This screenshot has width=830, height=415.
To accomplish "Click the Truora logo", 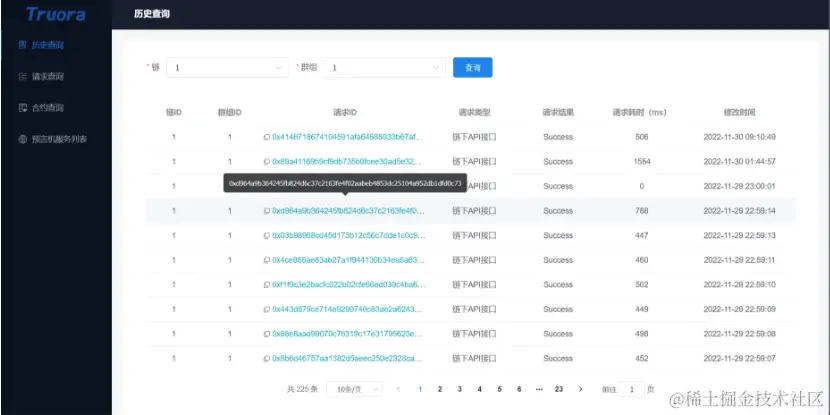I will 56,14.
